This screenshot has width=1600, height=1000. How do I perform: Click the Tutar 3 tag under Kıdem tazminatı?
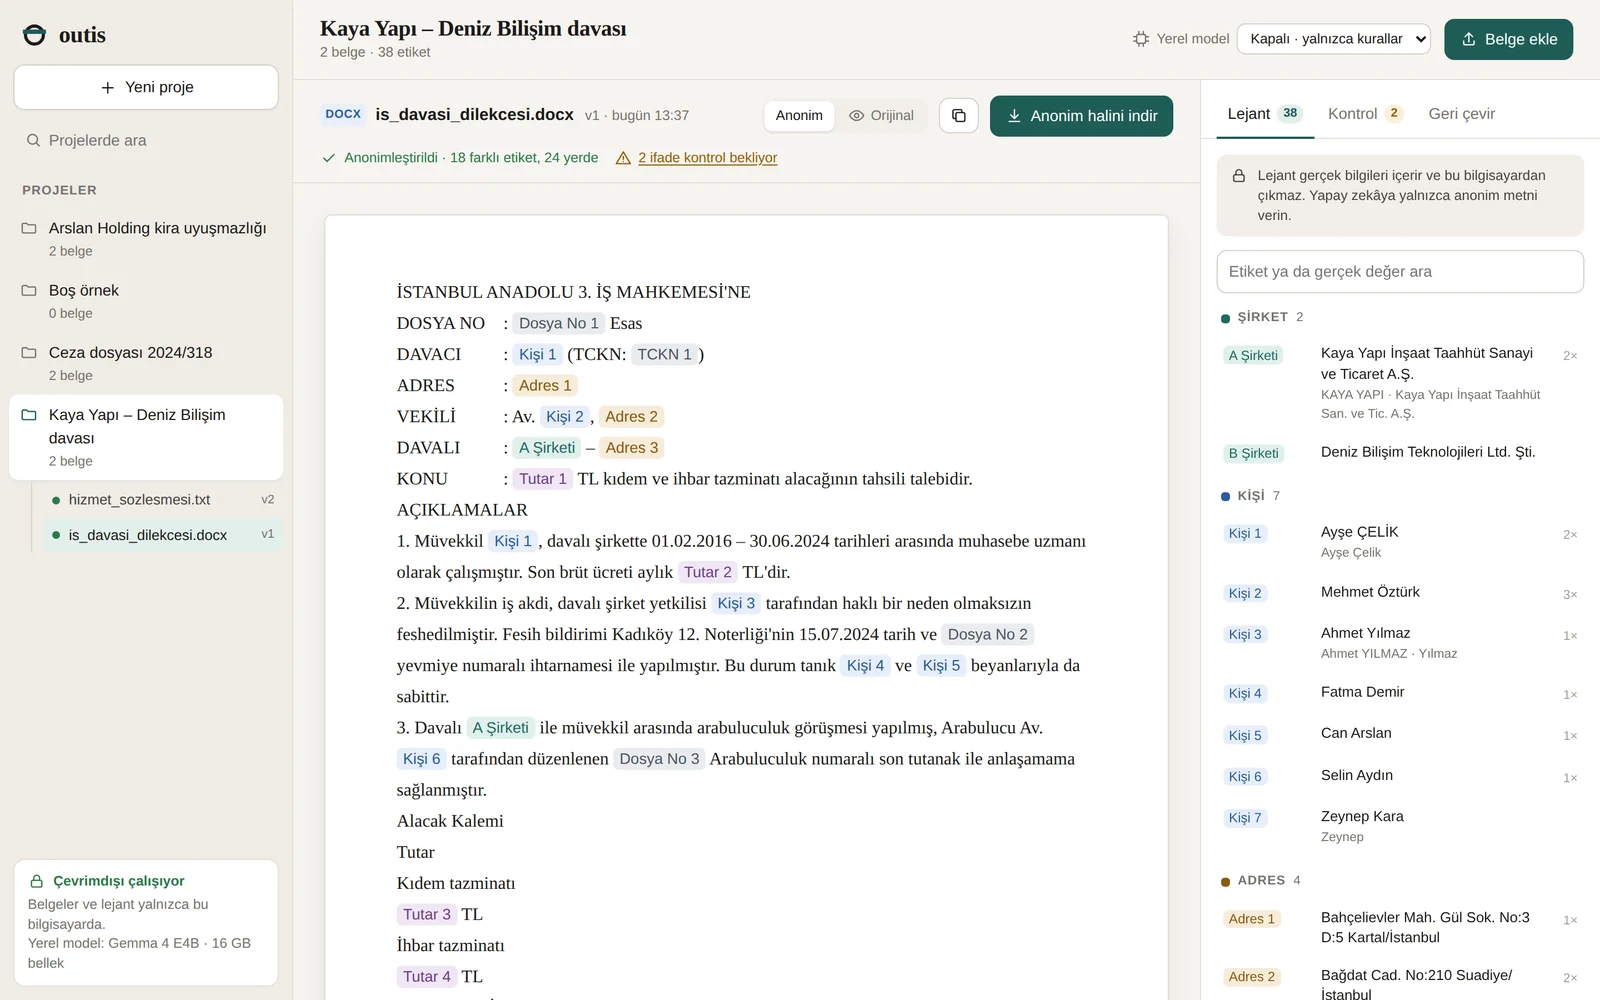pos(427,915)
